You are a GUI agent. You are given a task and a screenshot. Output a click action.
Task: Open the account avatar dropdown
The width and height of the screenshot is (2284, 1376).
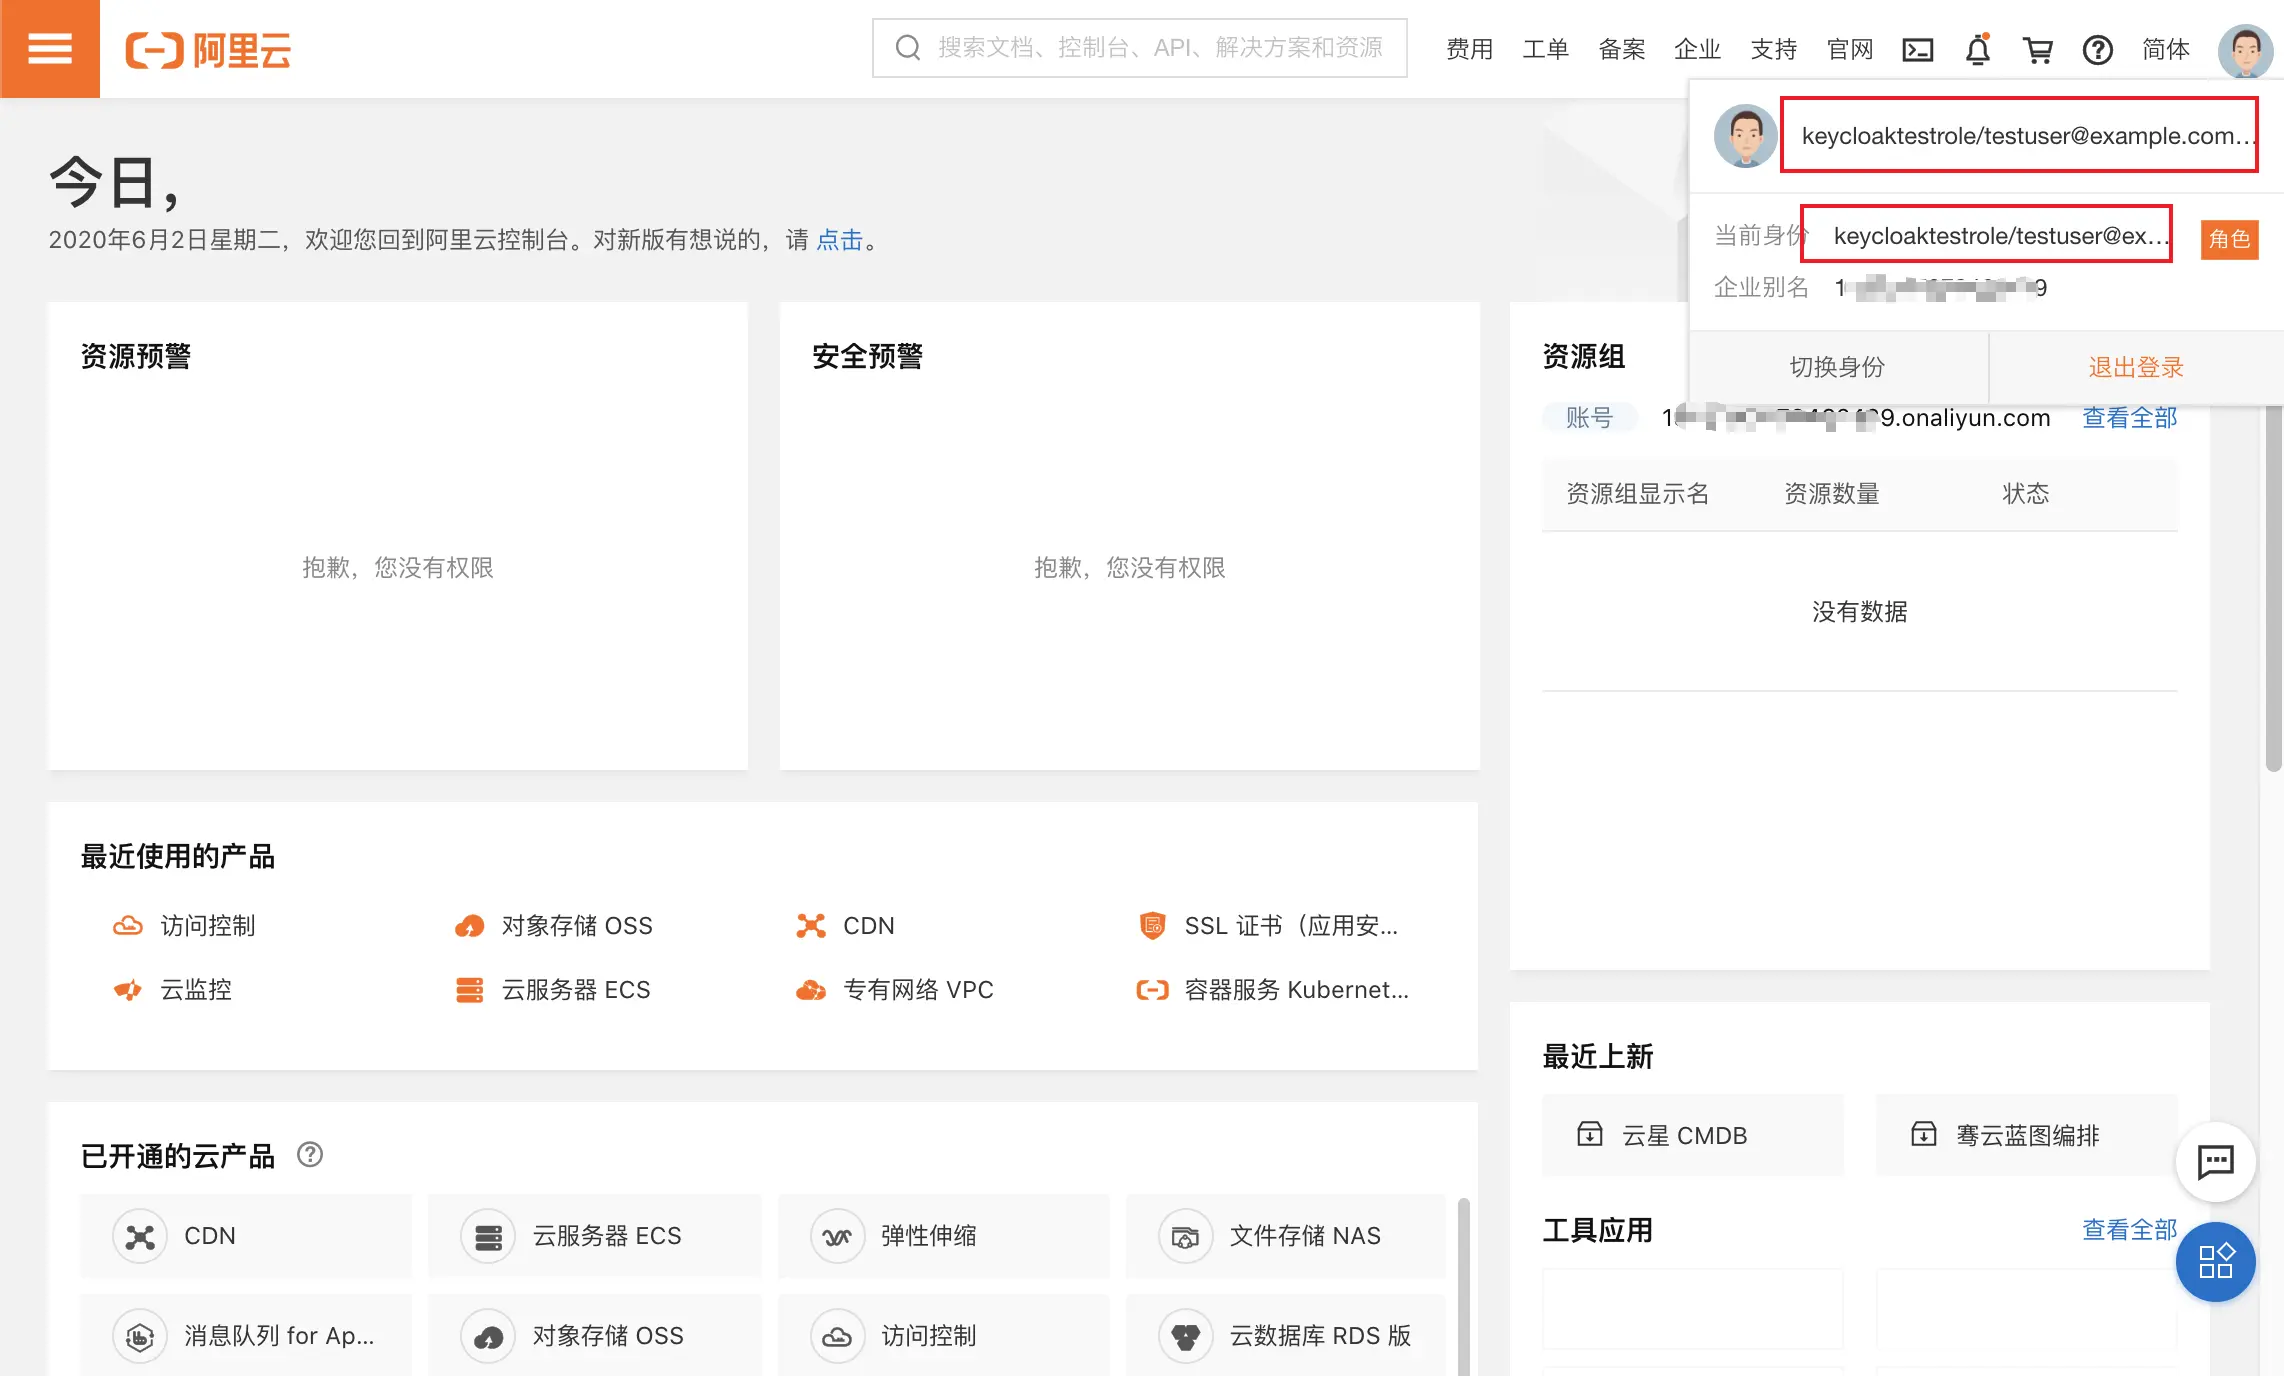[x=2244, y=49]
